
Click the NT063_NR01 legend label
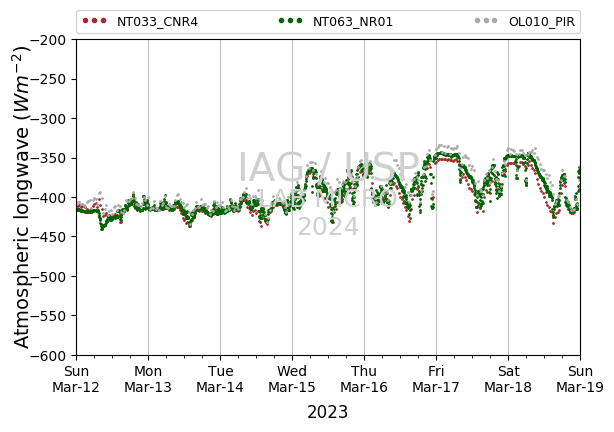[x=353, y=22]
